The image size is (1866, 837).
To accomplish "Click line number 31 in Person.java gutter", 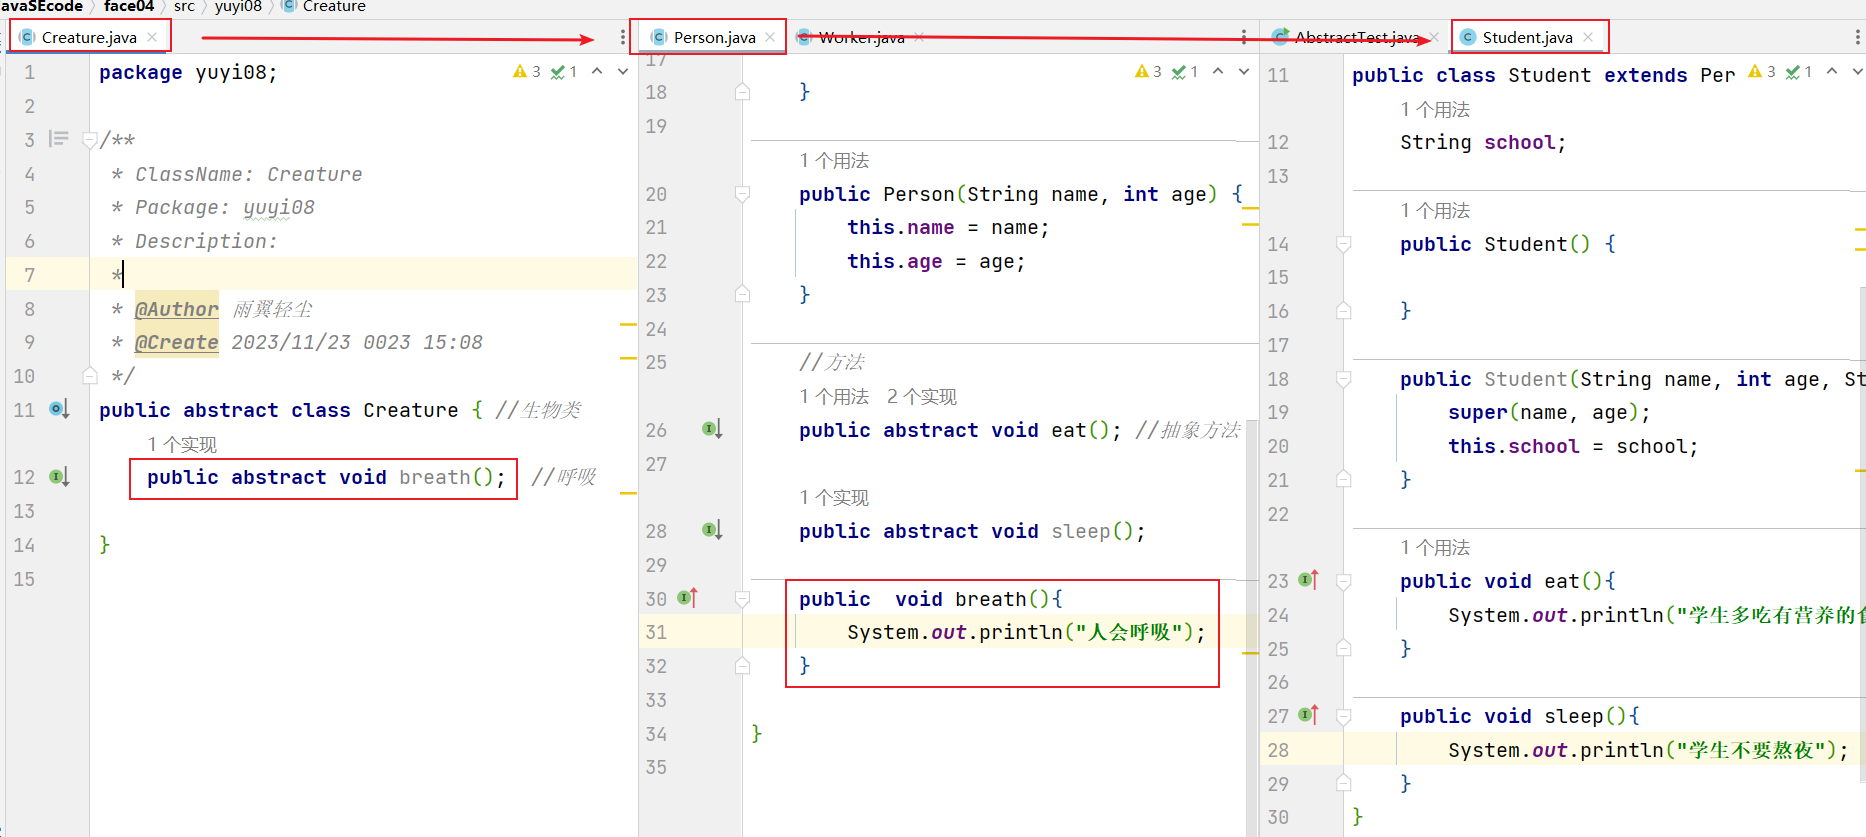I will [656, 632].
